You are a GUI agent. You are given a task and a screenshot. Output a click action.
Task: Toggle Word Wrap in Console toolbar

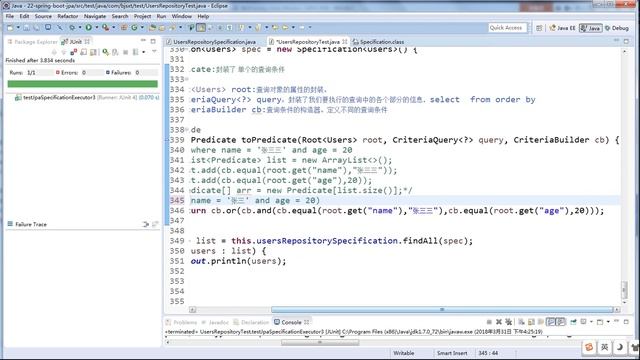540,322
